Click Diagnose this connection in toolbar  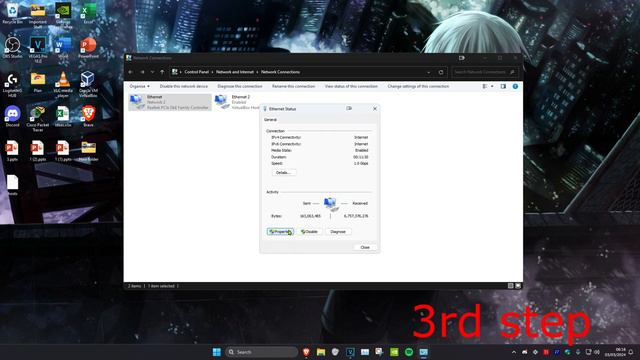coord(240,86)
